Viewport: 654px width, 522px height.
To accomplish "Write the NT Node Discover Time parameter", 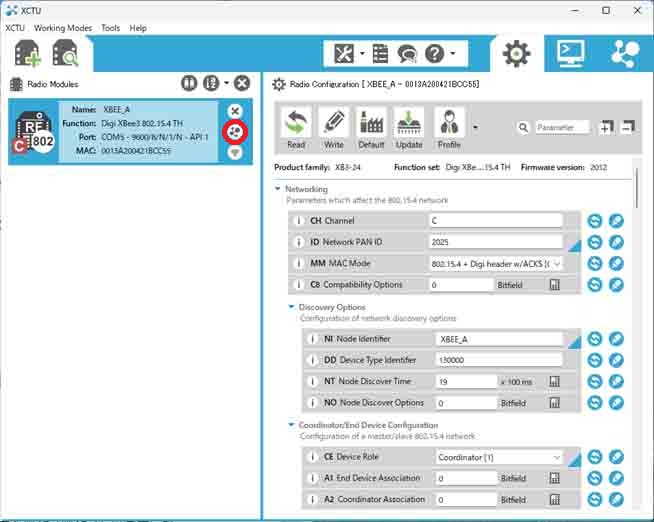I will tap(616, 381).
